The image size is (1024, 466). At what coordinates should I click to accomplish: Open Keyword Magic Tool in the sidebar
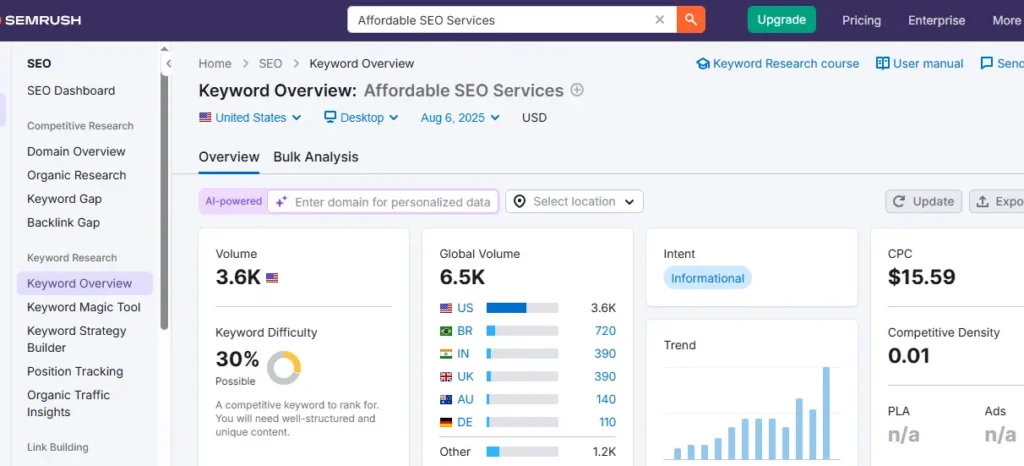click(84, 307)
